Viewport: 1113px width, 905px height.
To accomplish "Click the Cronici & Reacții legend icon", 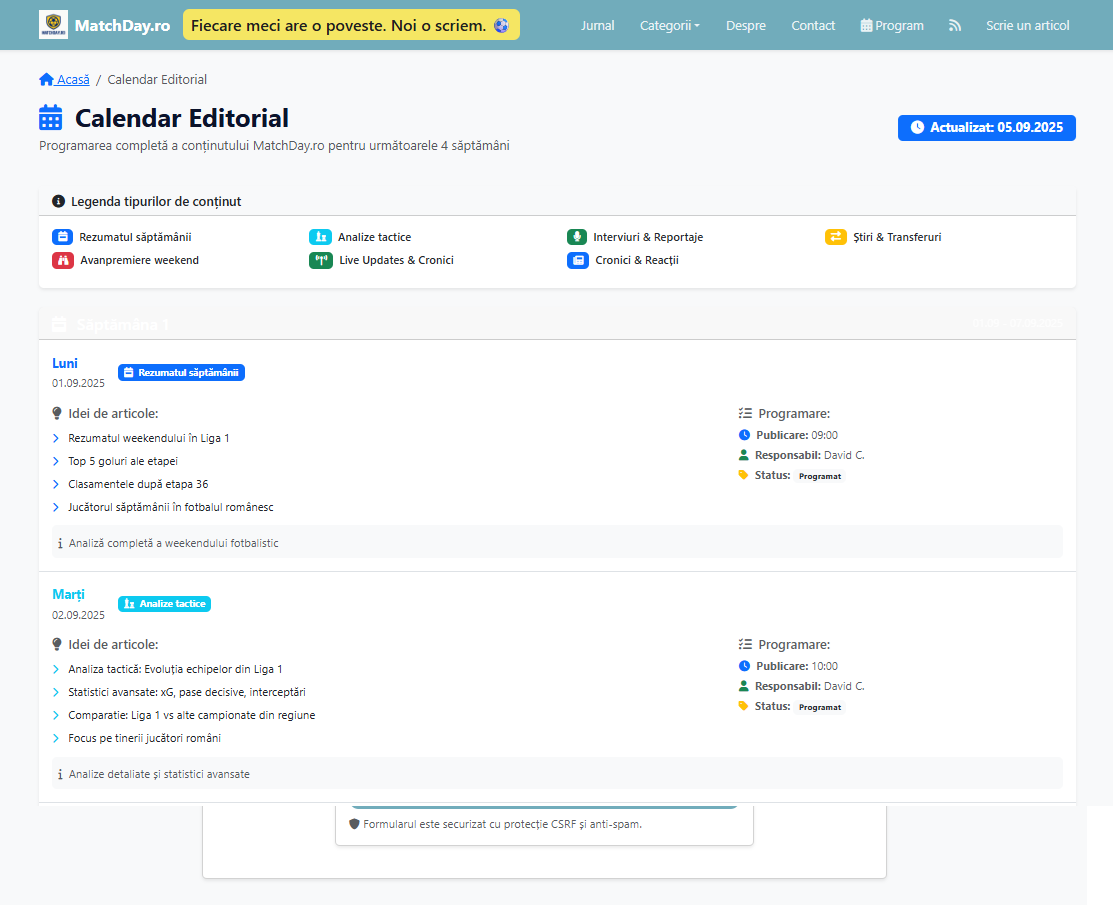I will pos(577,260).
